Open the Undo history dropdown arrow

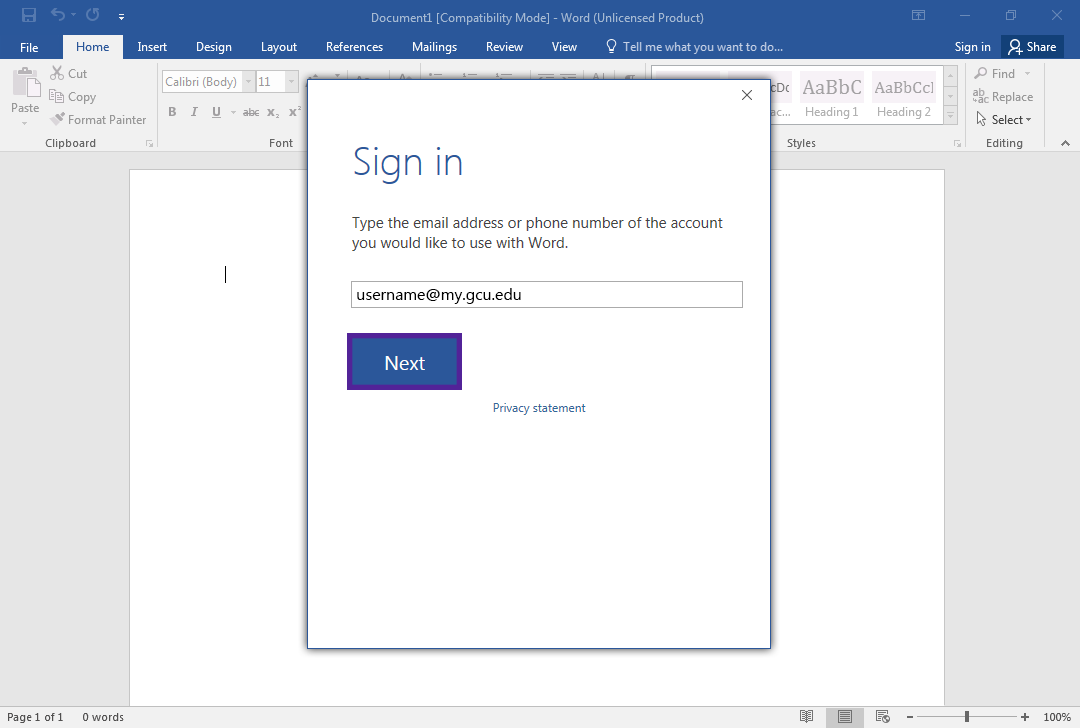[73, 14]
